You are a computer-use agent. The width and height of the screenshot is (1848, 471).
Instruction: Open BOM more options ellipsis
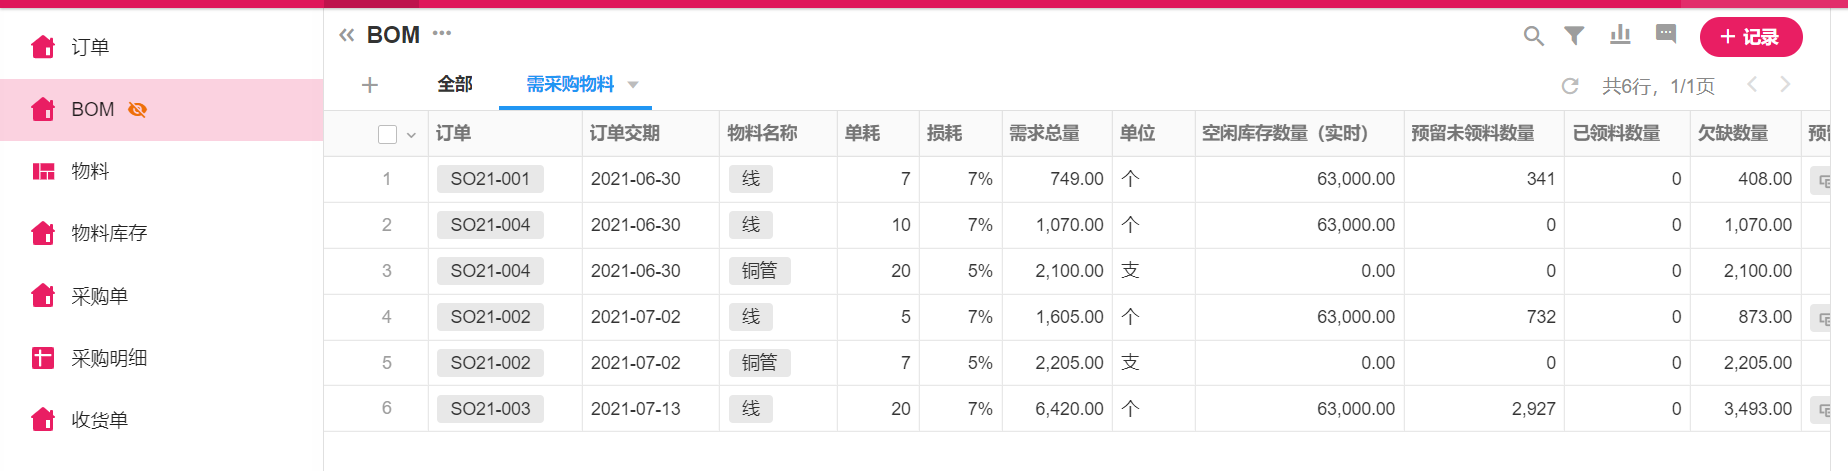pos(442,34)
